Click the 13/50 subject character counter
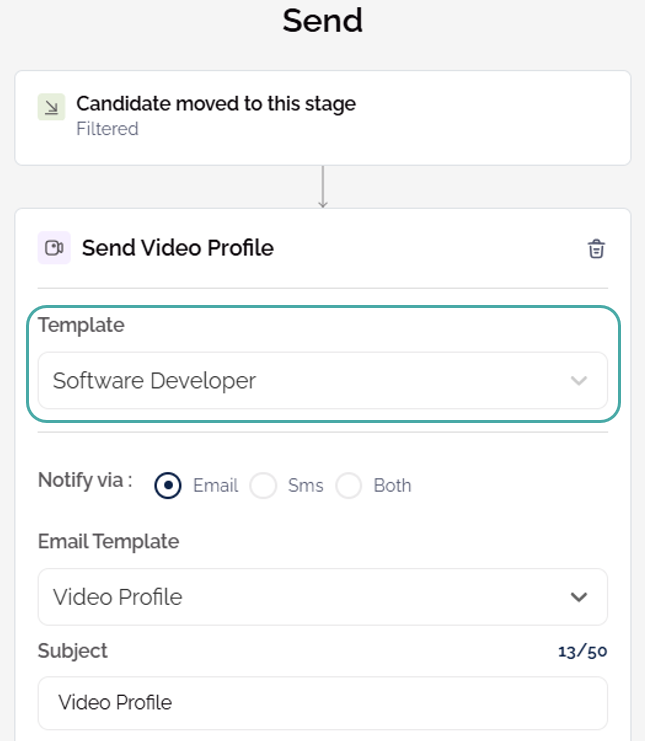This screenshot has height=741, width=645. [x=582, y=652]
